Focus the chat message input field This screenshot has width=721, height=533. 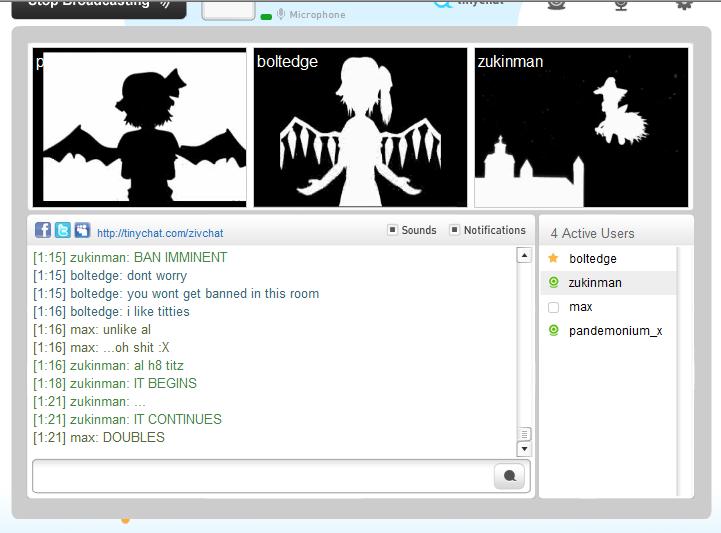[263, 476]
